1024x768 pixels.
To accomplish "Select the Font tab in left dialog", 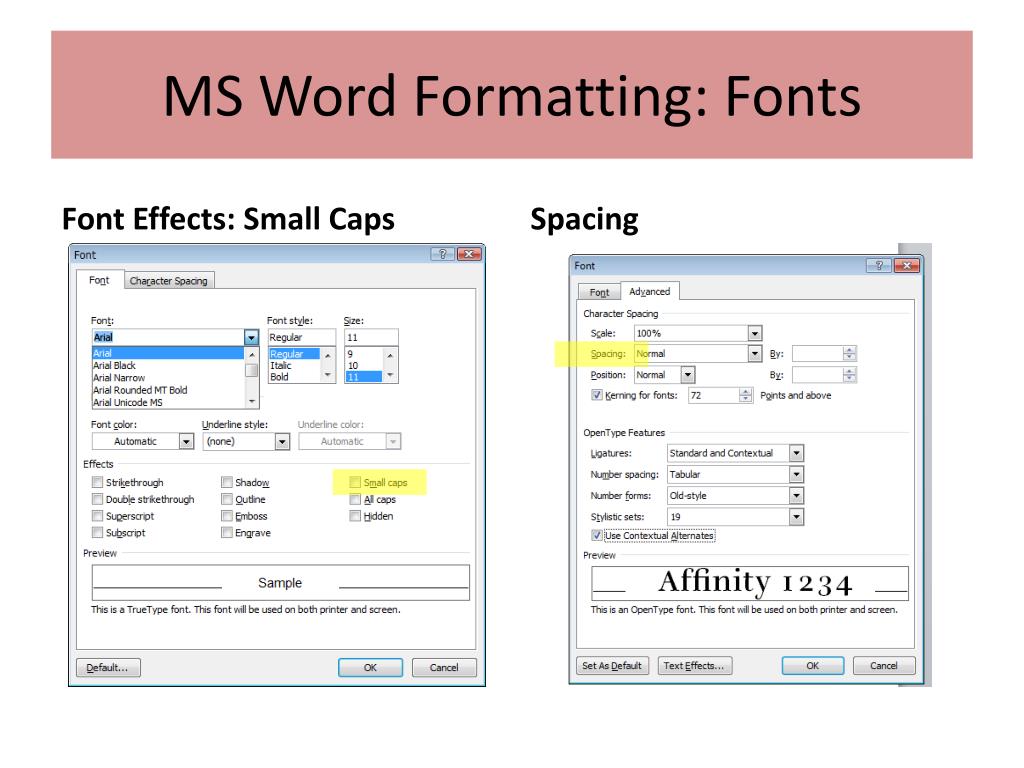I will 99,280.
